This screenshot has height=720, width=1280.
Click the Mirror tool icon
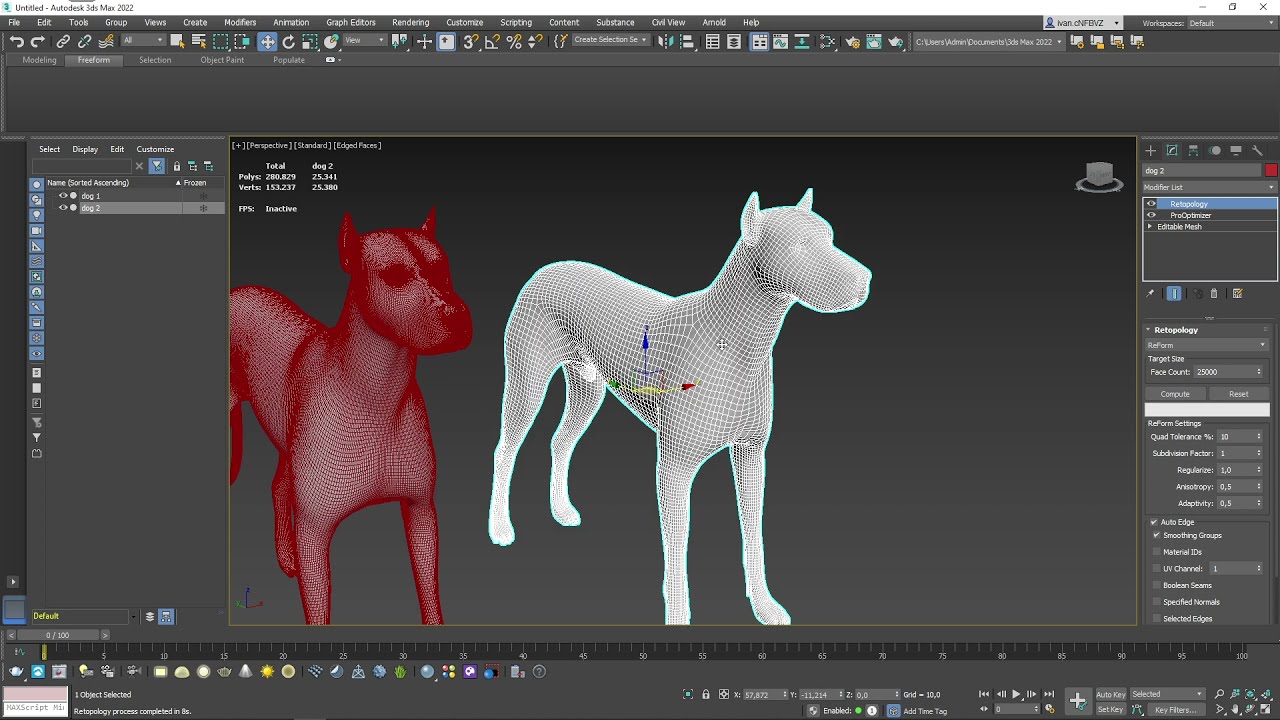(x=665, y=41)
